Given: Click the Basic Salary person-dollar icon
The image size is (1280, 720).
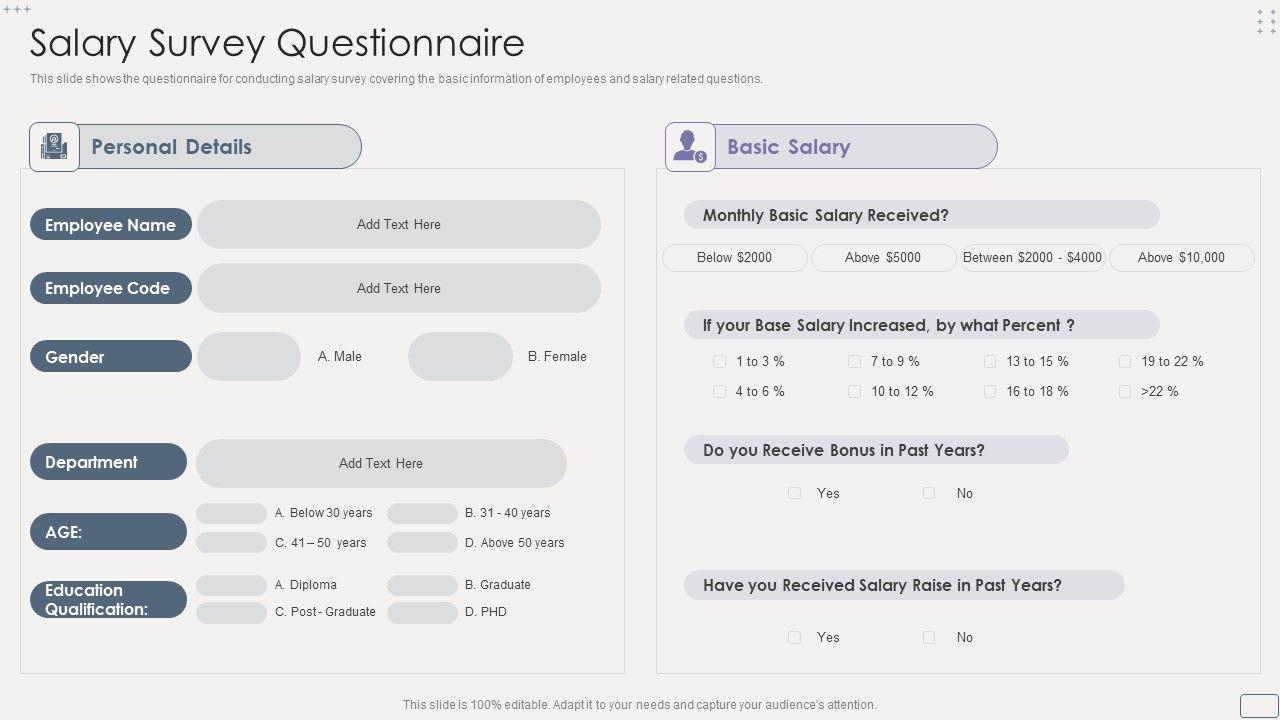Looking at the screenshot, I should click(x=690, y=147).
